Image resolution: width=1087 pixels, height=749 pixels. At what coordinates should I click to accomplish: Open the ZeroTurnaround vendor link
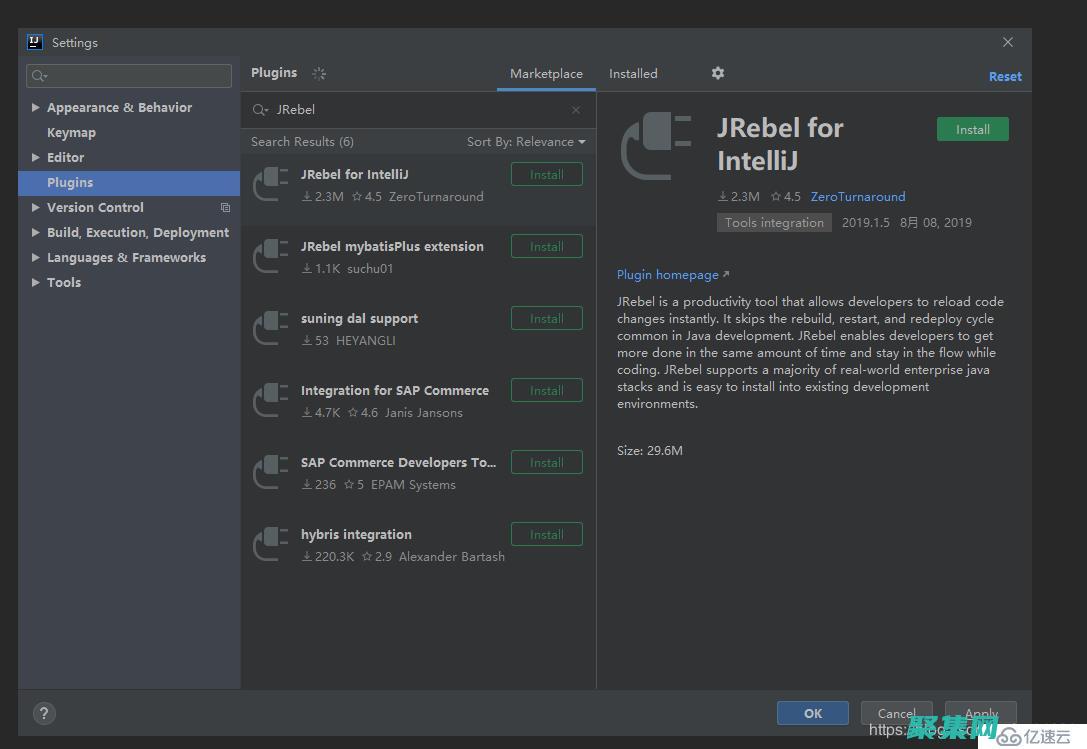[x=858, y=197]
